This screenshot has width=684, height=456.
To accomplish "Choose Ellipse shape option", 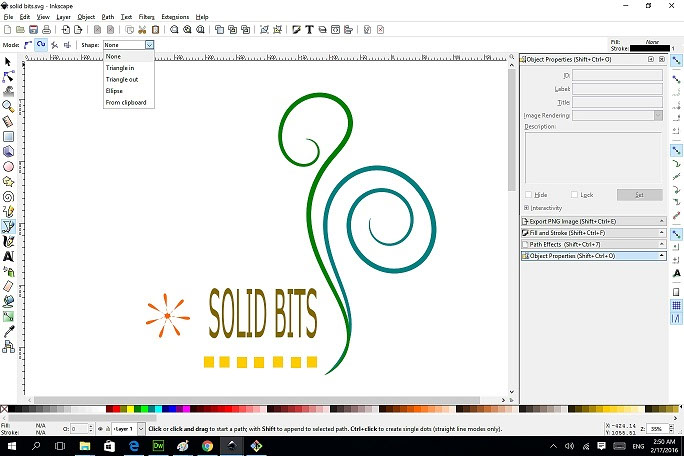I will pos(129,91).
